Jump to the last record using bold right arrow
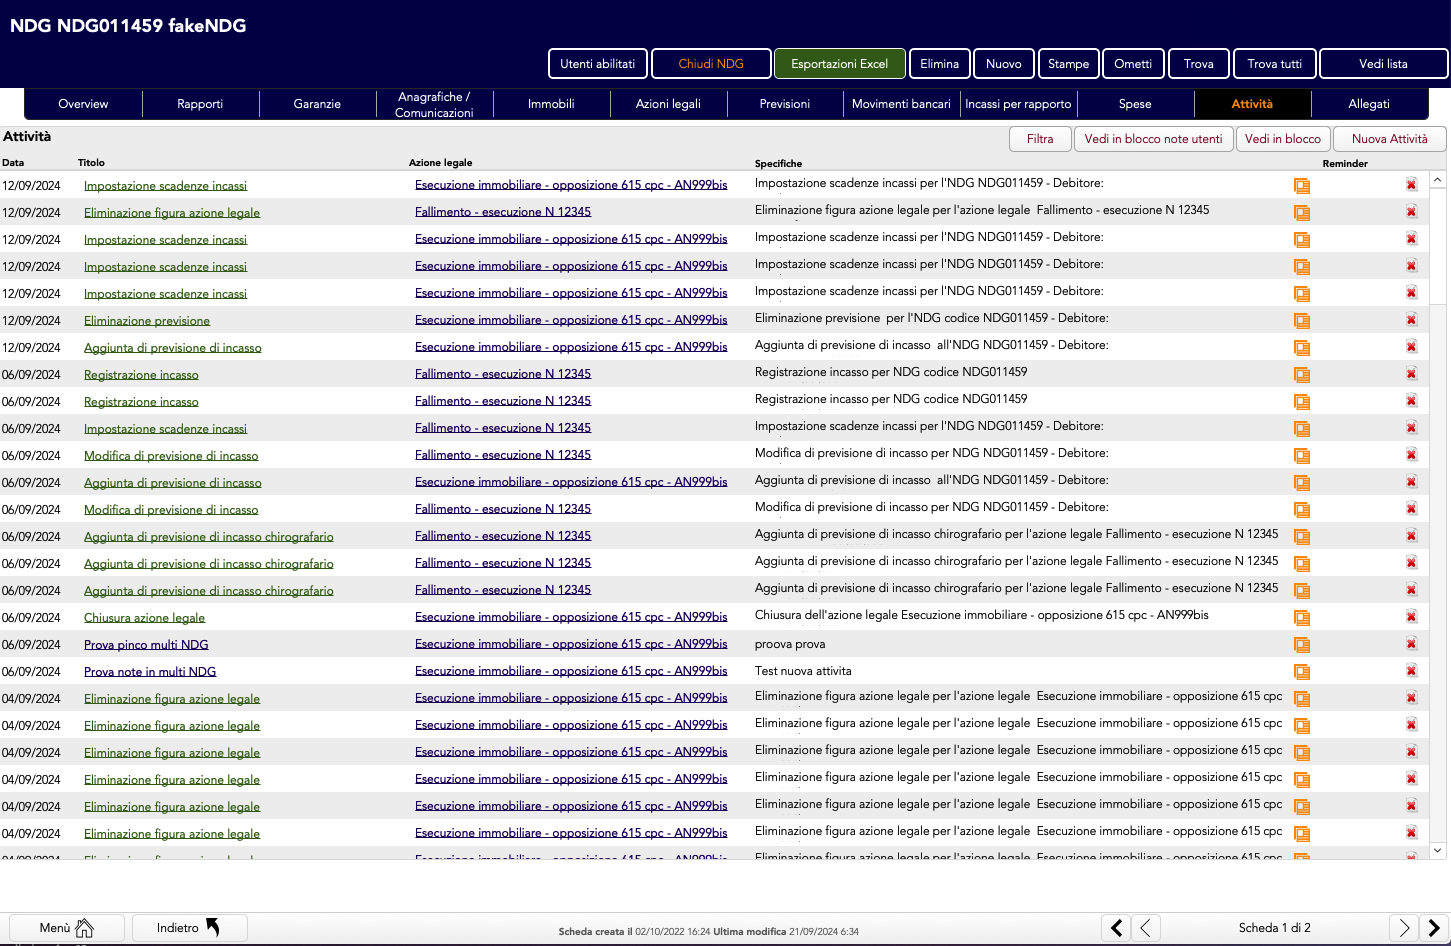Viewport: 1451px width, 946px height. 1434,928
